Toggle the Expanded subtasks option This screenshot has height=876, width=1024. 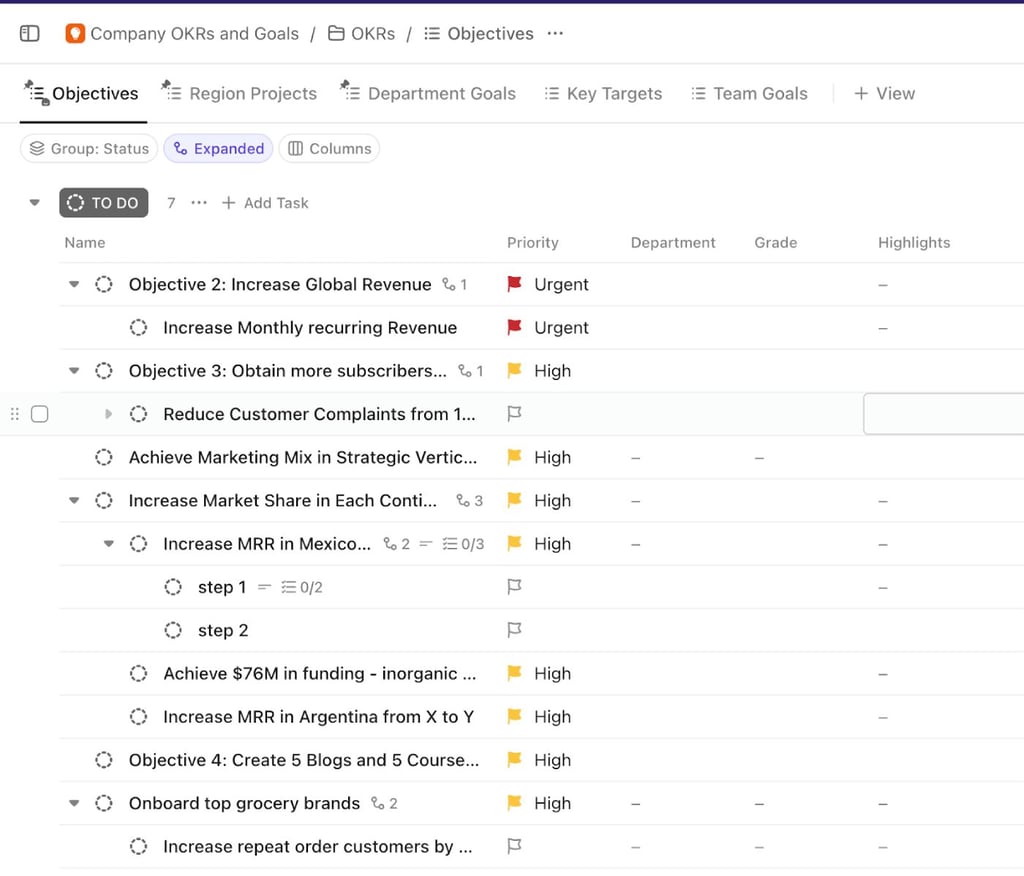coord(218,148)
